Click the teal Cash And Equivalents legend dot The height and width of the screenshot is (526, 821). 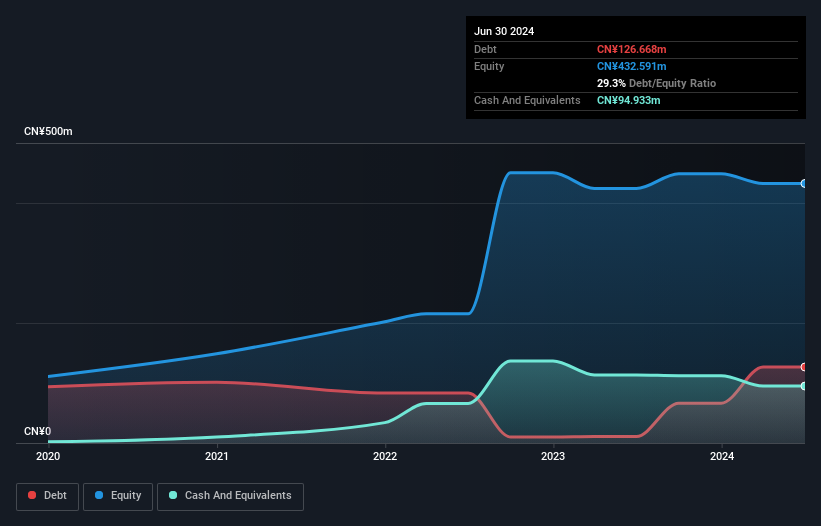point(173,495)
